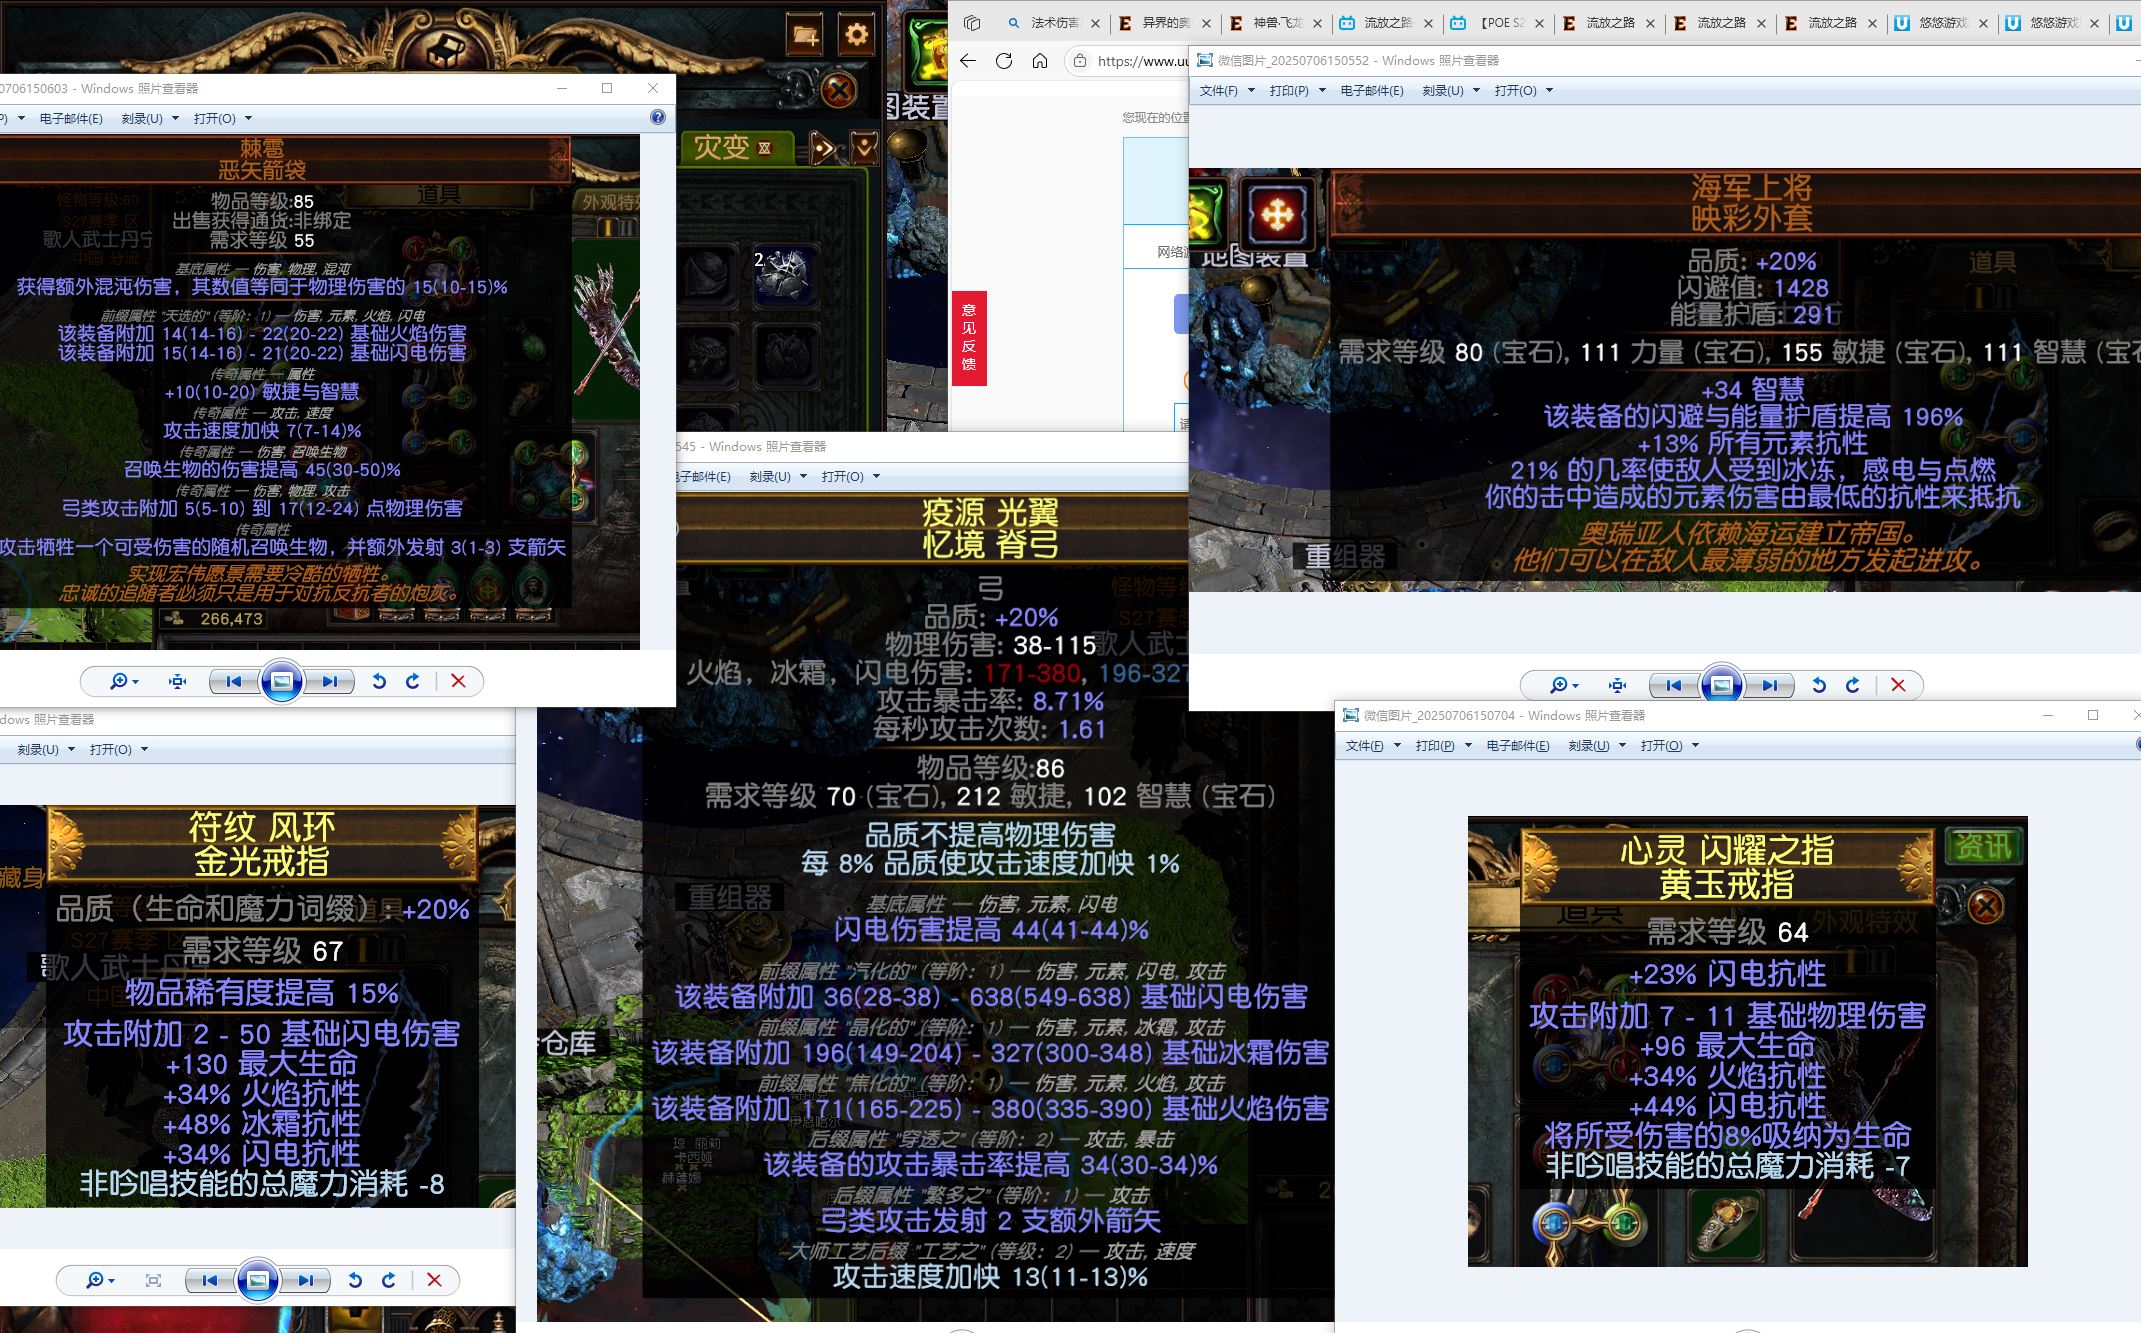
Task: Rotate counterclockwise in 150603 photo viewer
Action: (379, 681)
